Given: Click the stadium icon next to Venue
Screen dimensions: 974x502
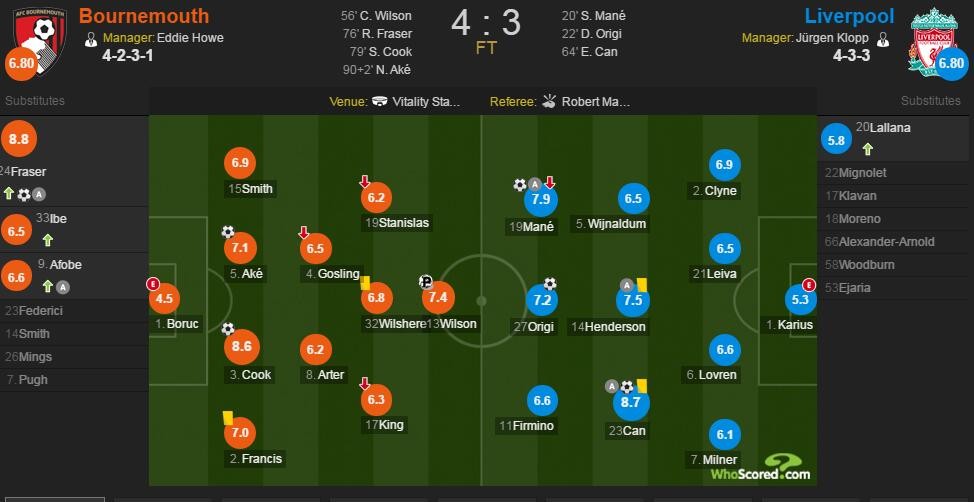Looking at the screenshot, I should tap(380, 102).
